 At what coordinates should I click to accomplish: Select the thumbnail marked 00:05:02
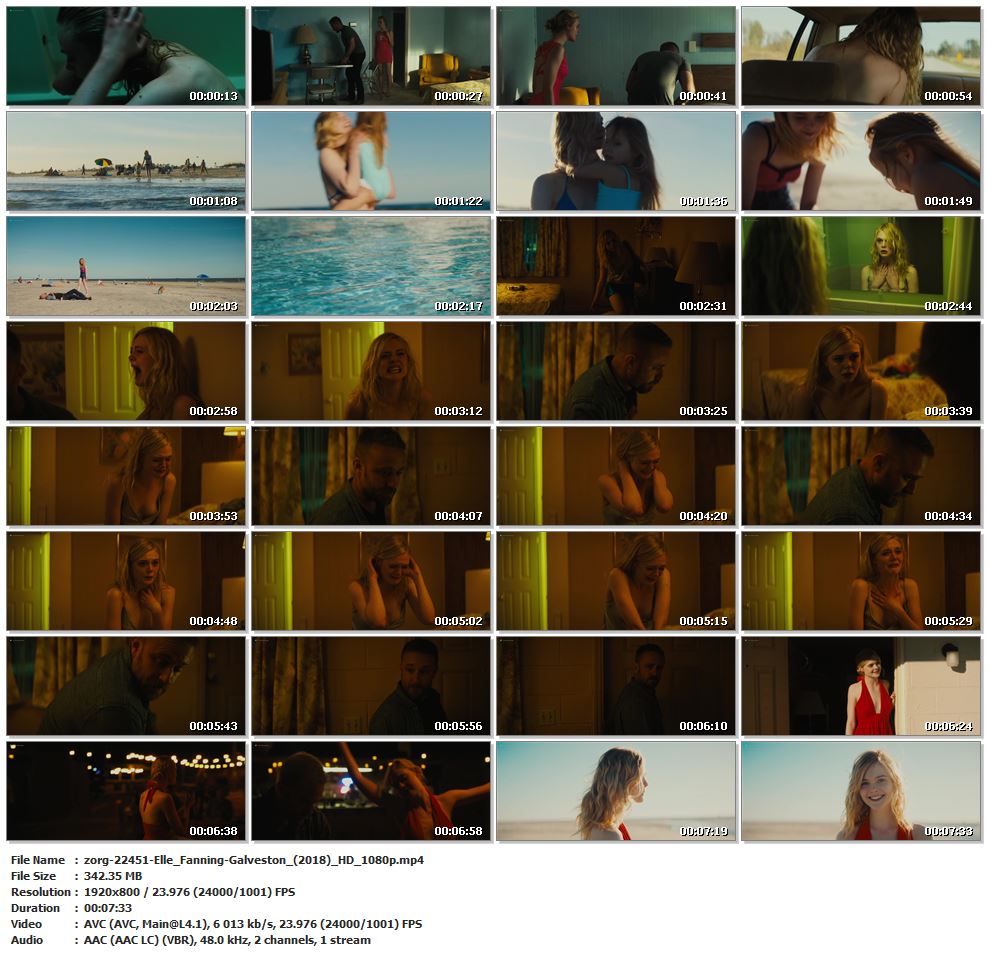coord(371,581)
